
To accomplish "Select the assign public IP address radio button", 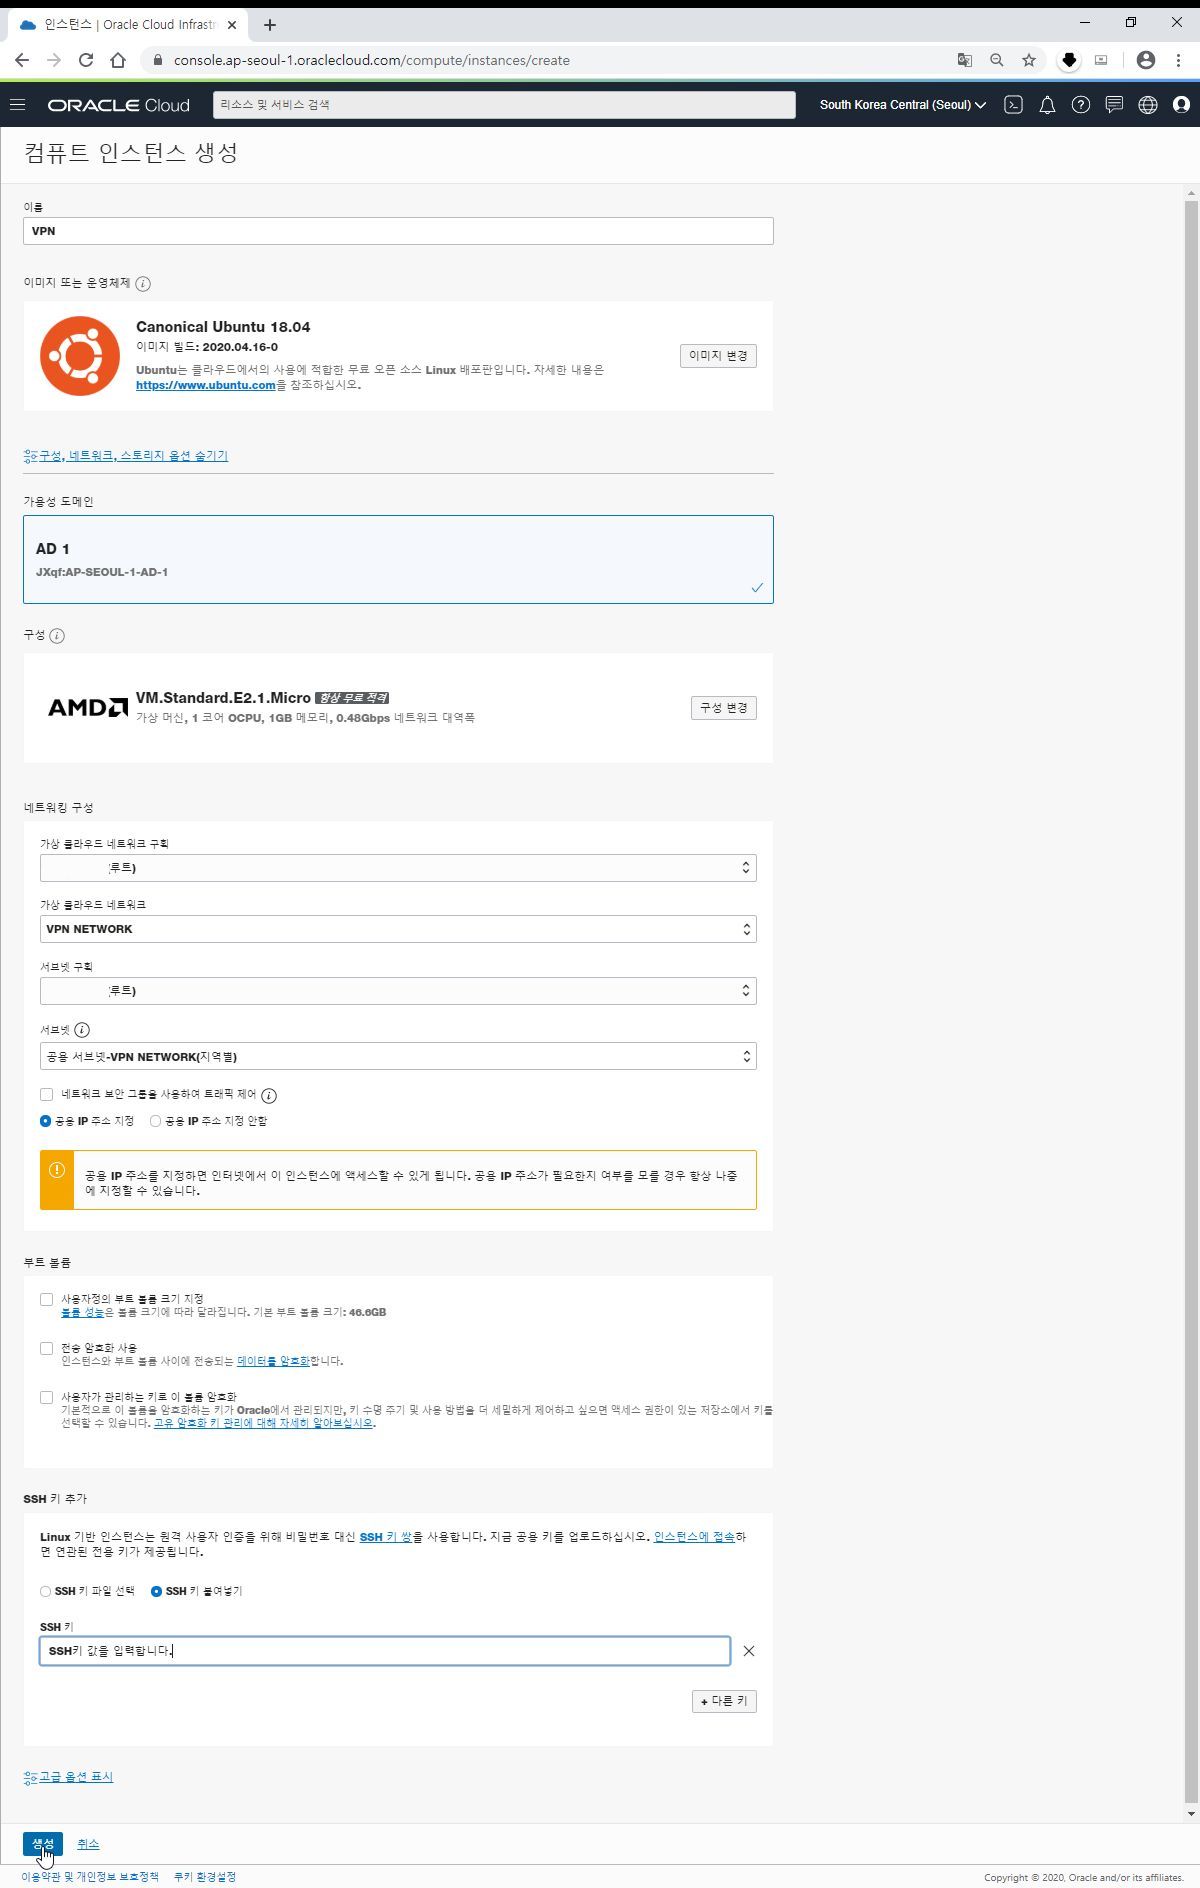I will click(45, 1121).
